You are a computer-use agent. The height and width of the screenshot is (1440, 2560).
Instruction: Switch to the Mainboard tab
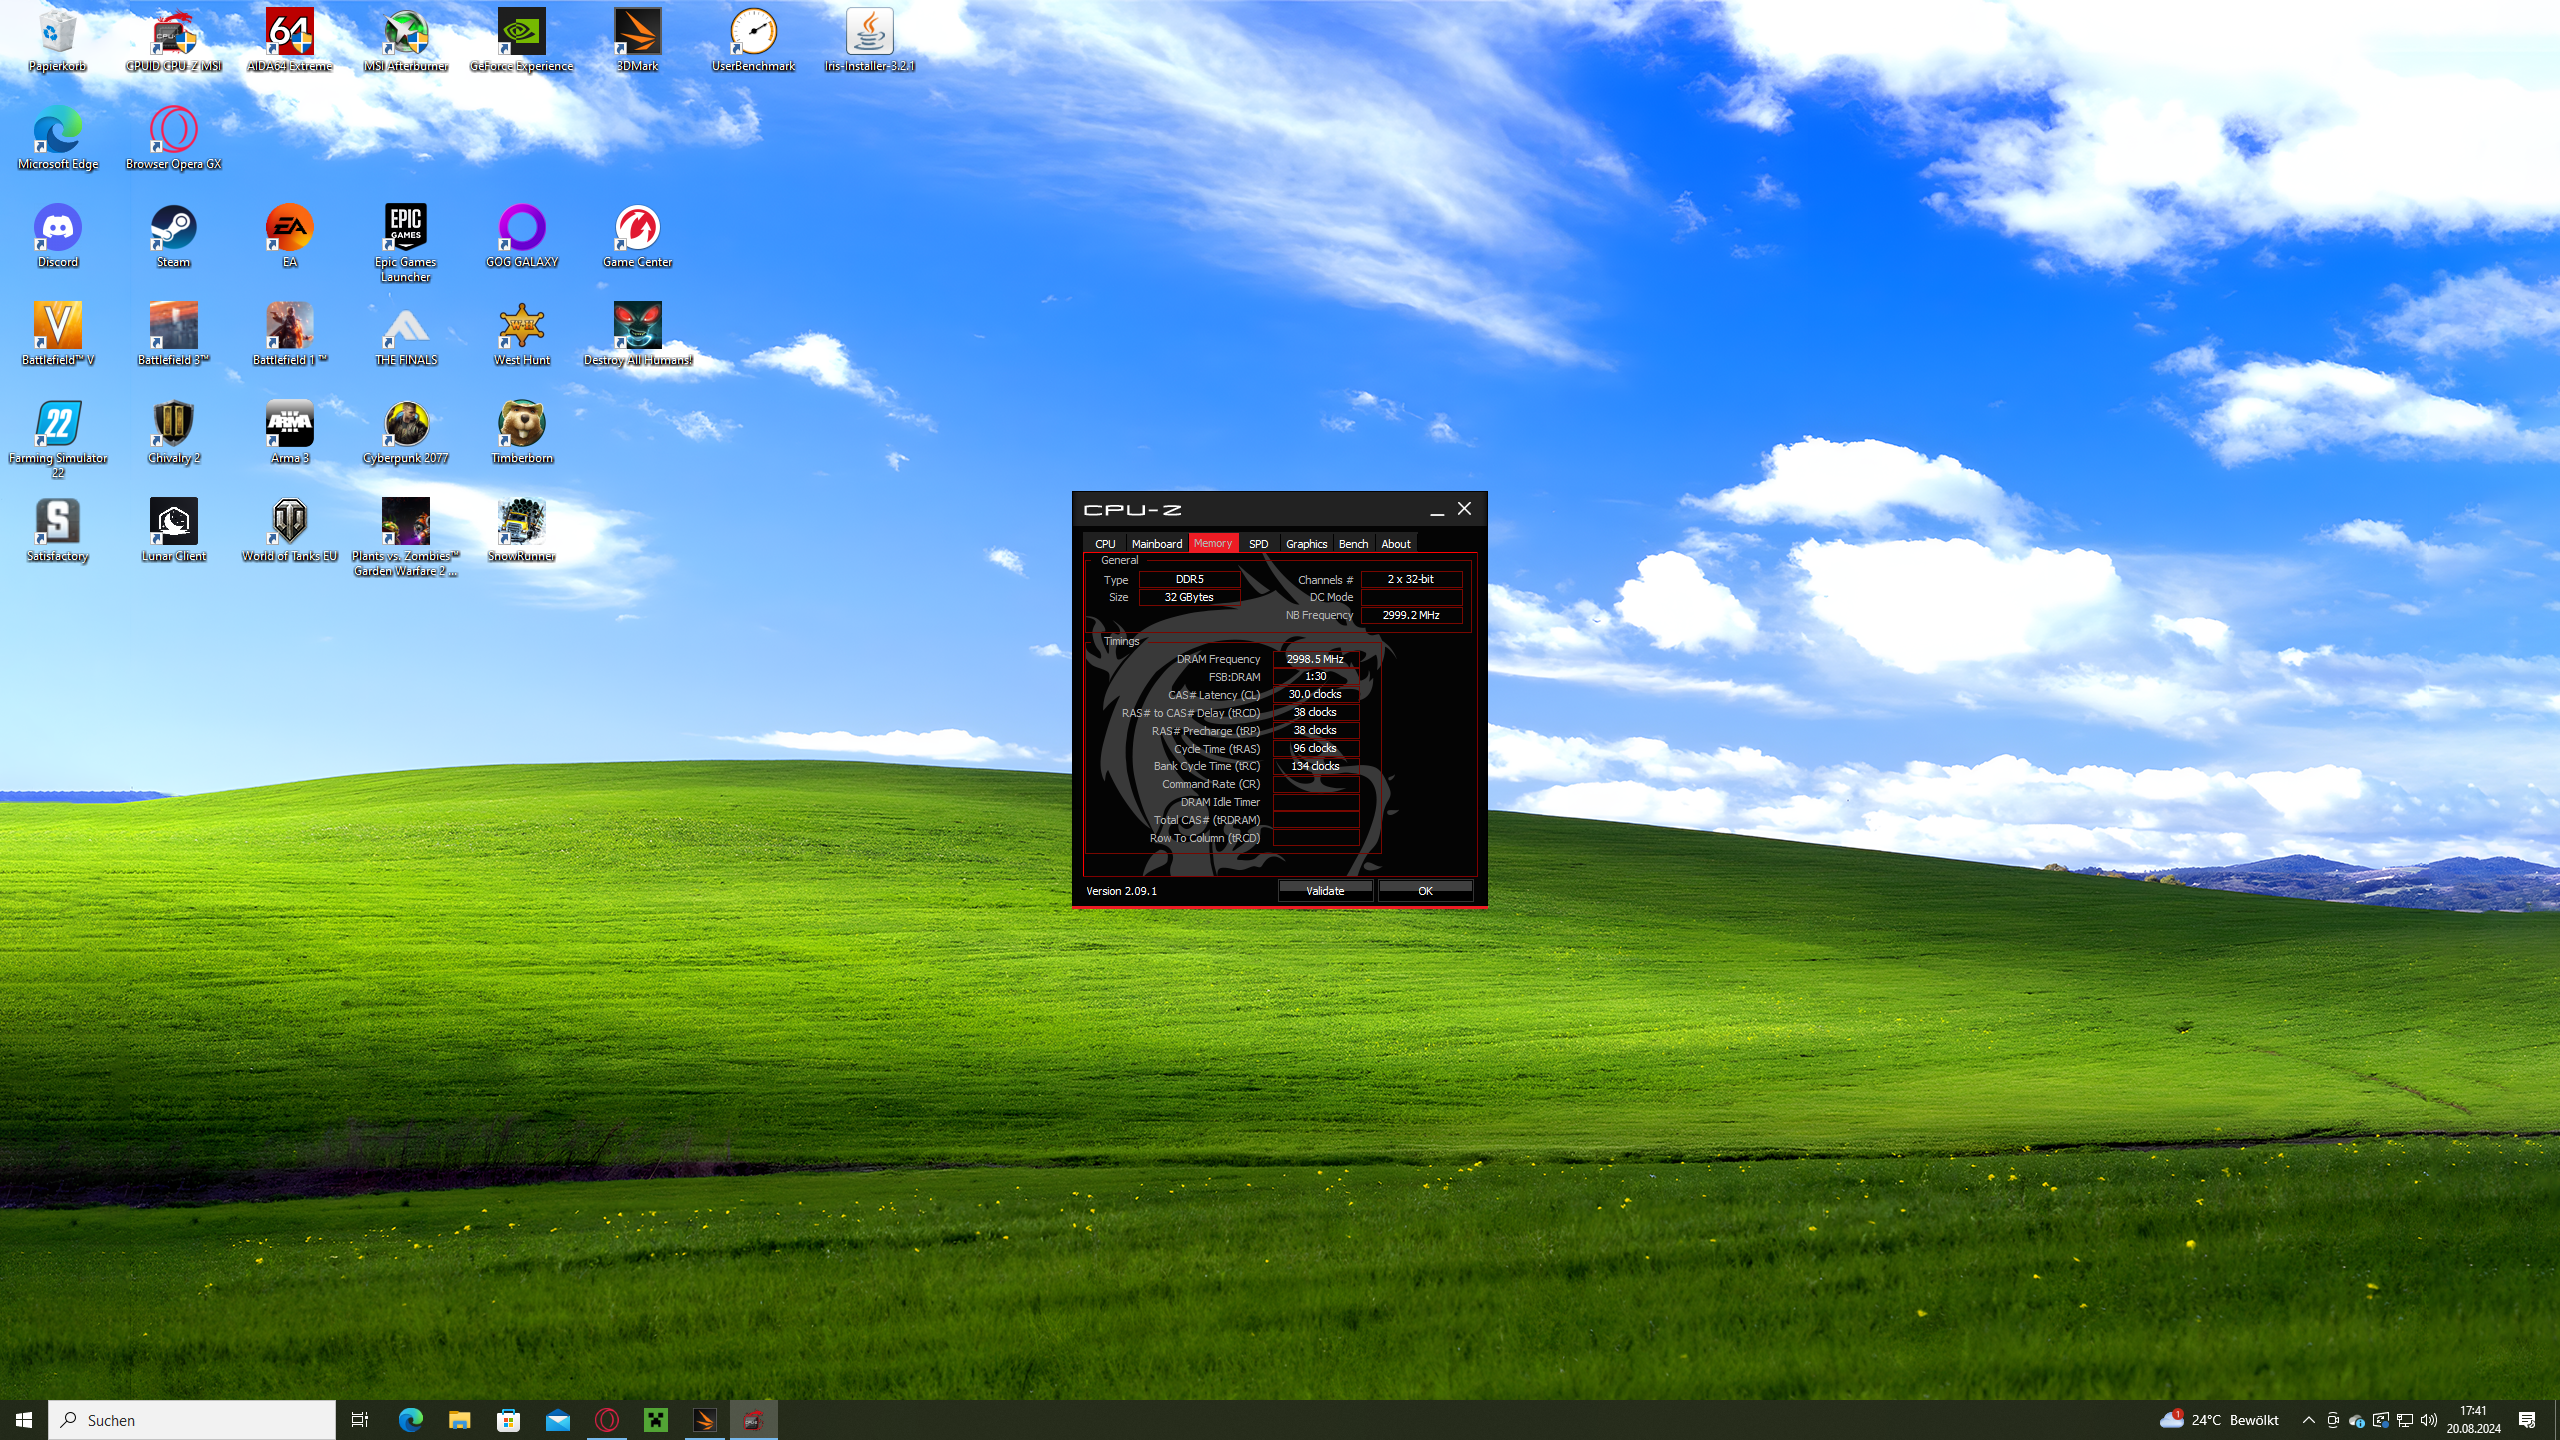point(1156,544)
